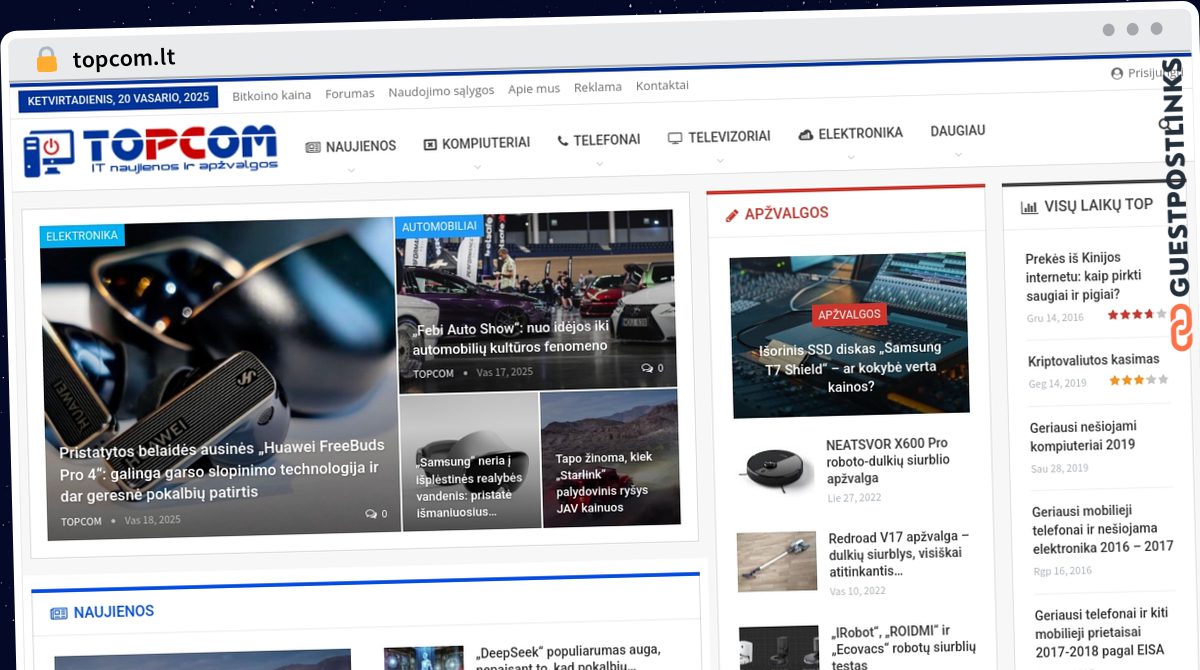Open the Bitkoino kaina link

[x=272, y=95]
